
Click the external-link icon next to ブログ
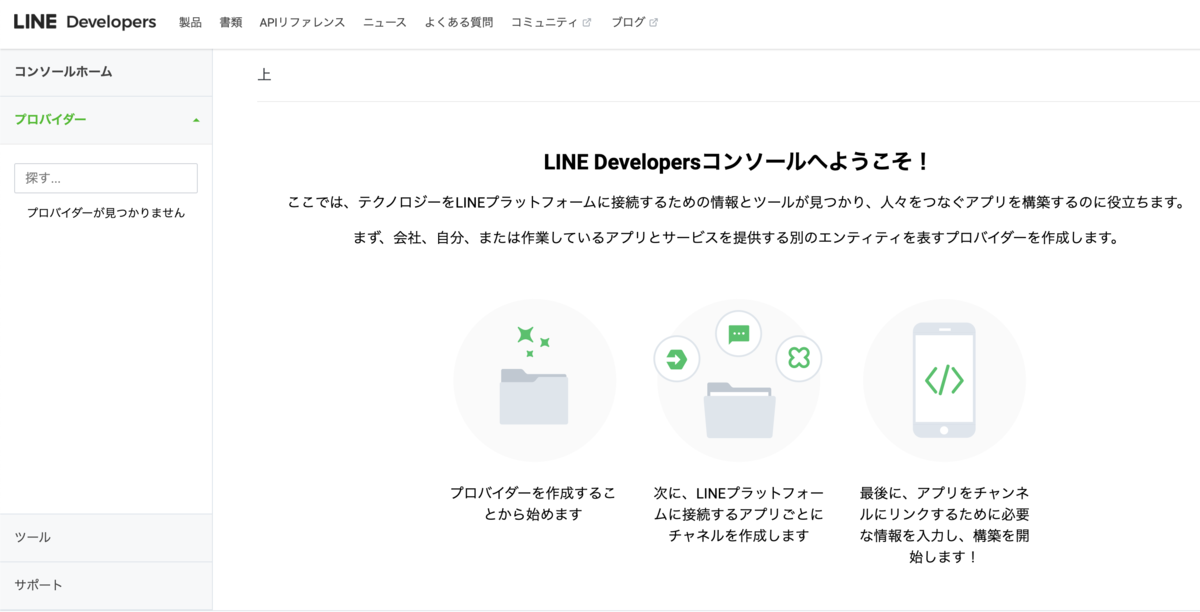(653, 22)
